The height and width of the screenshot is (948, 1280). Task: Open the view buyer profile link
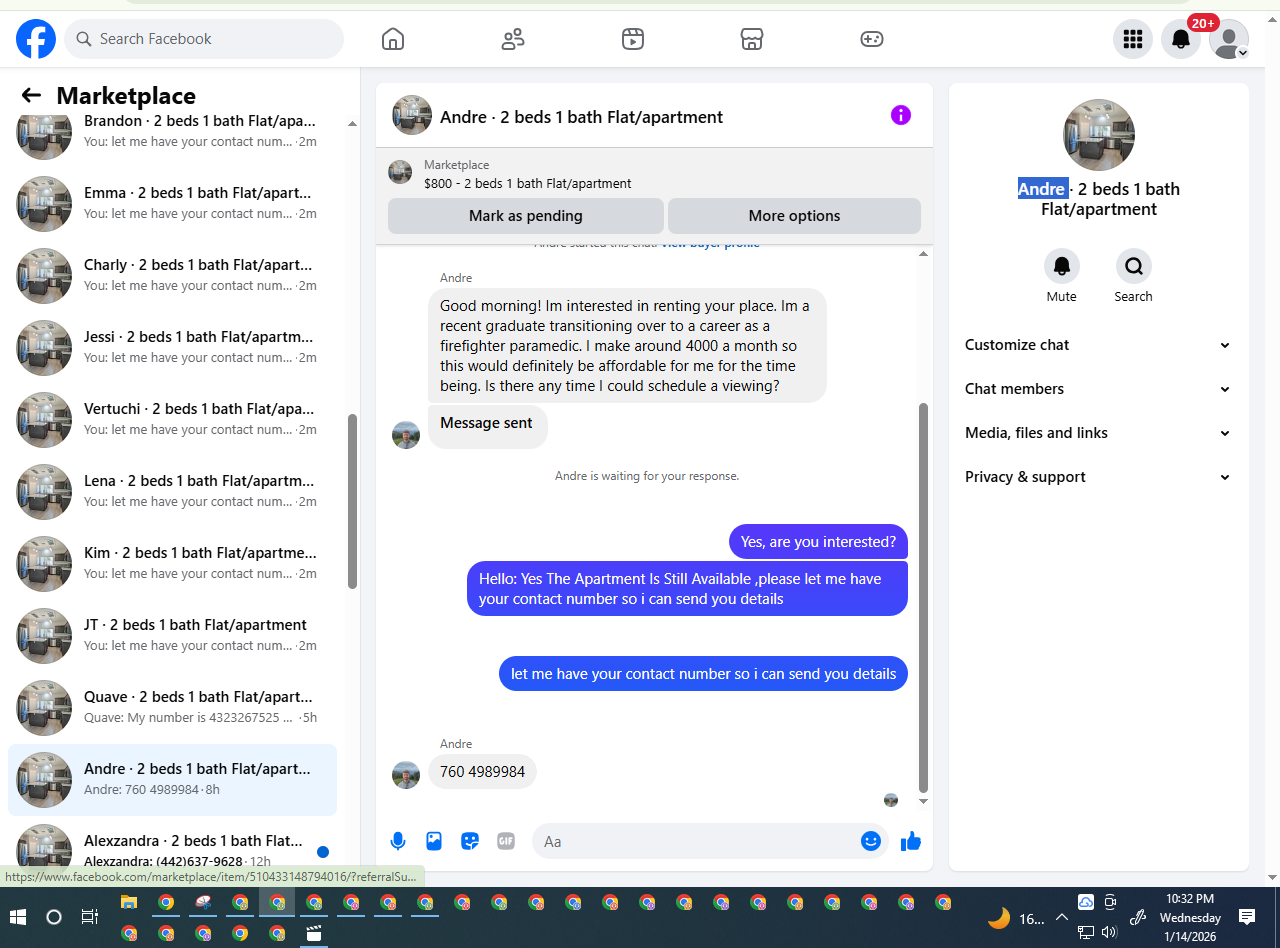coord(710,243)
